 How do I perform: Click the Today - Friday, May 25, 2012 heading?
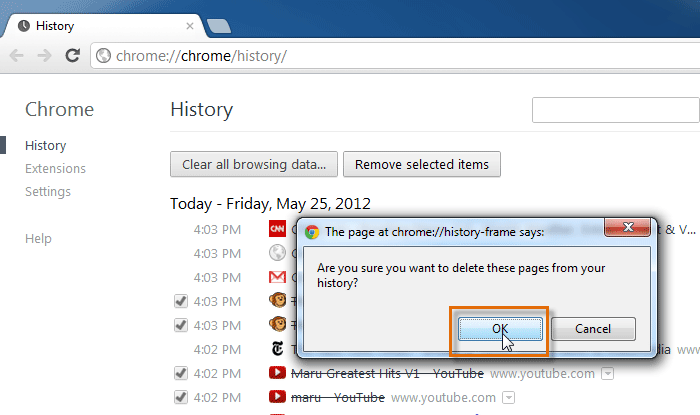[270, 204]
